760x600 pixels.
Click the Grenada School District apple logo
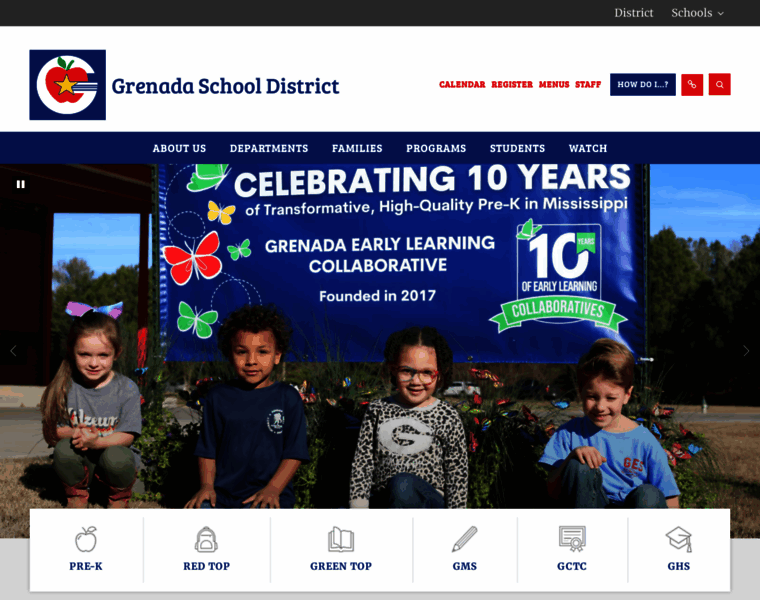pos(67,85)
